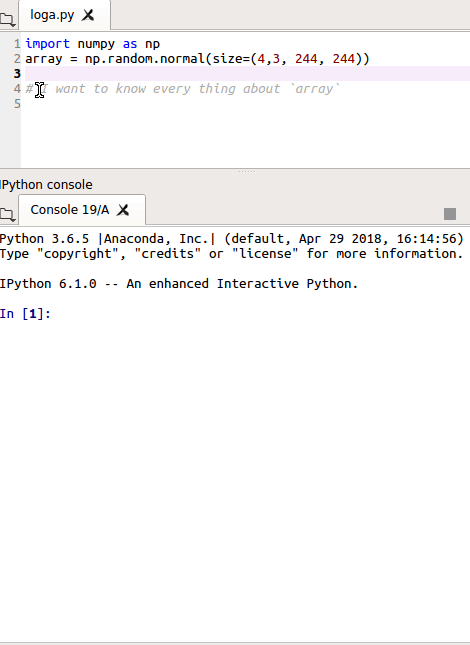The height and width of the screenshot is (645, 470).
Task: Close the Console 19/A tab
Action: pos(123,210)
